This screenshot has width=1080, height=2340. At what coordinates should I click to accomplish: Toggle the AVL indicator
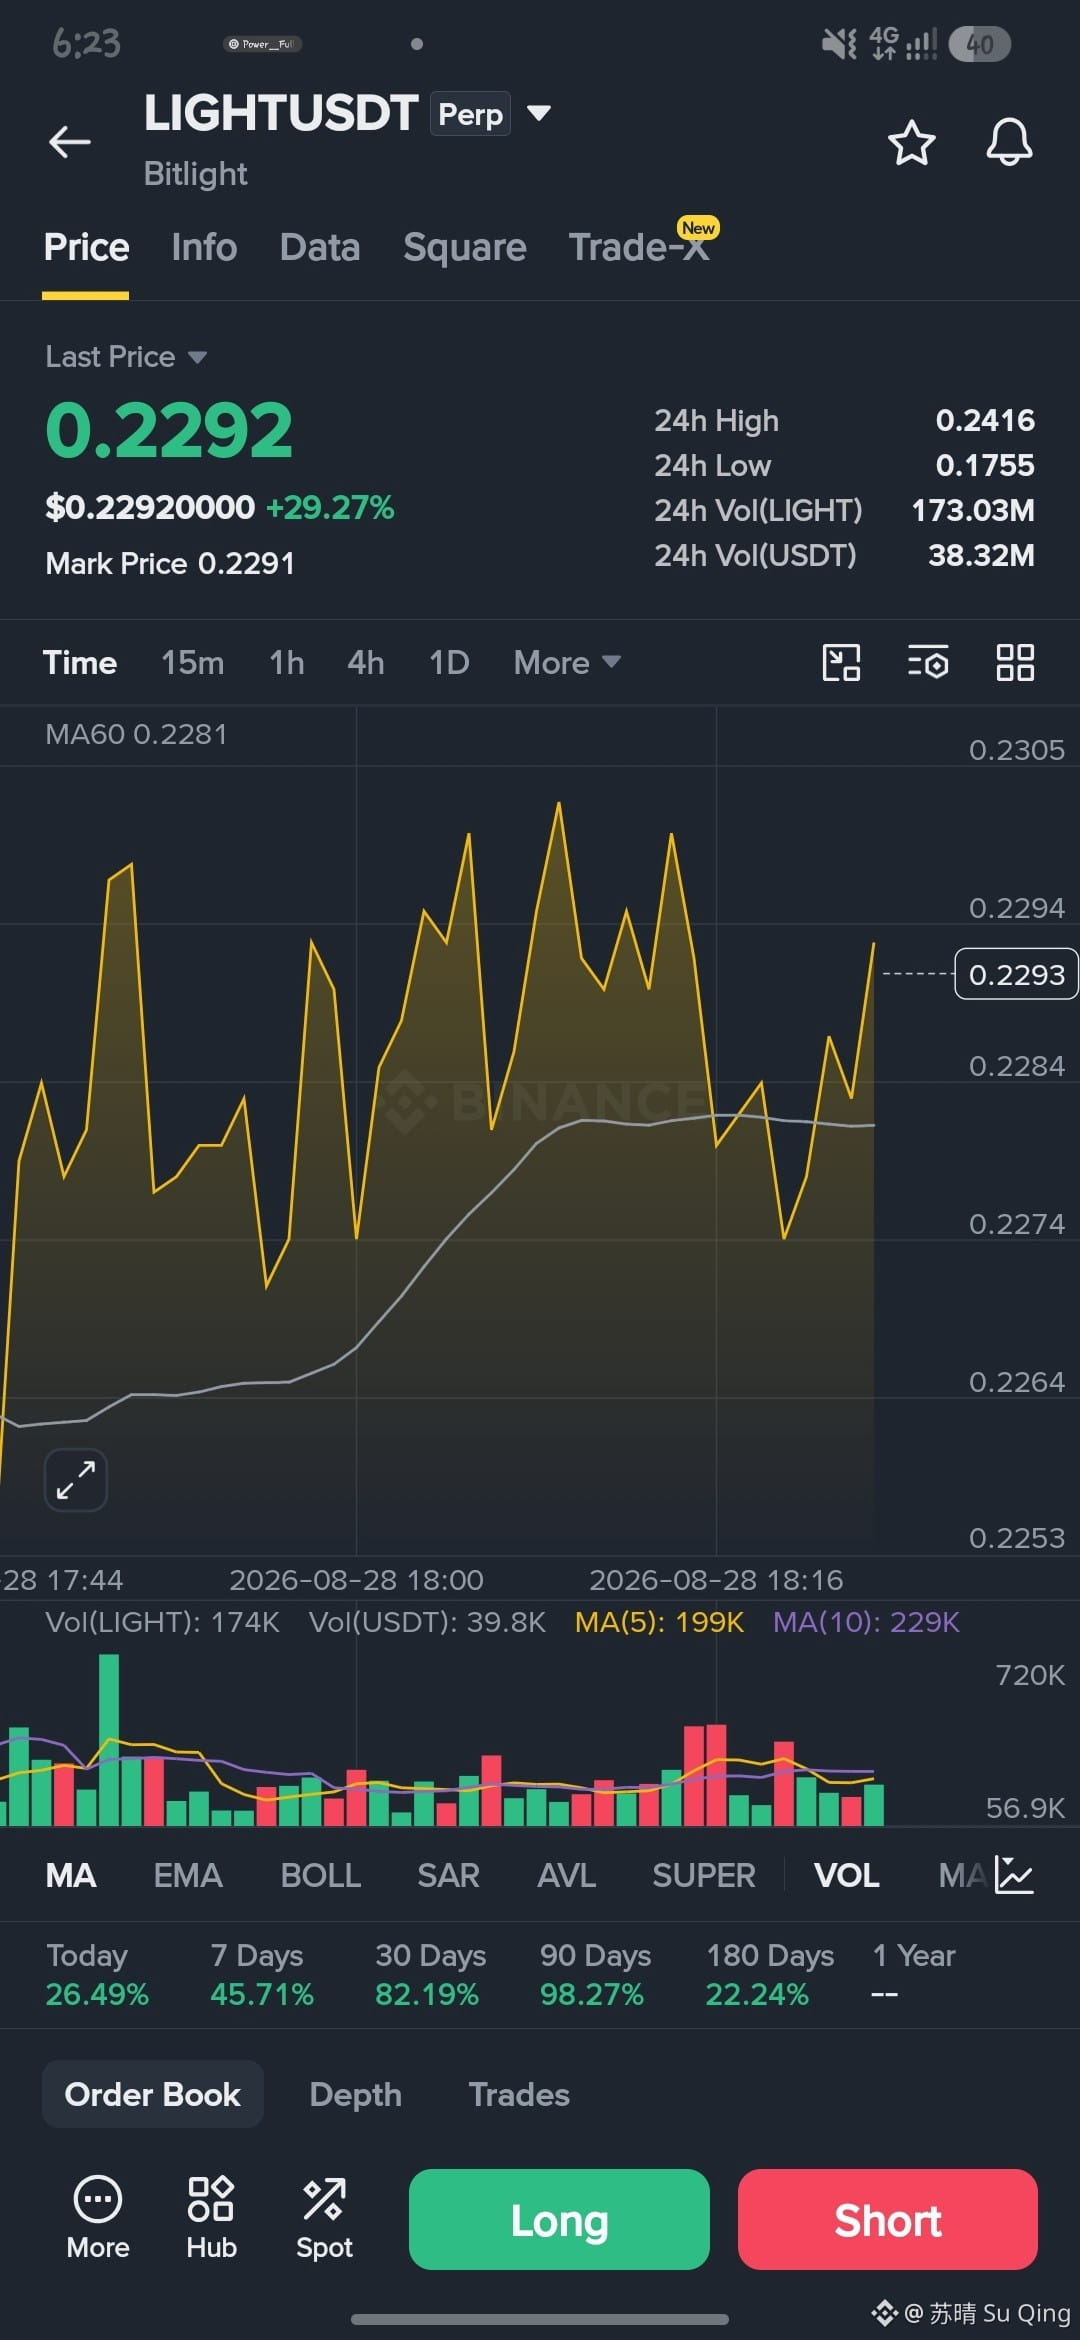[x=567, y=1875]
